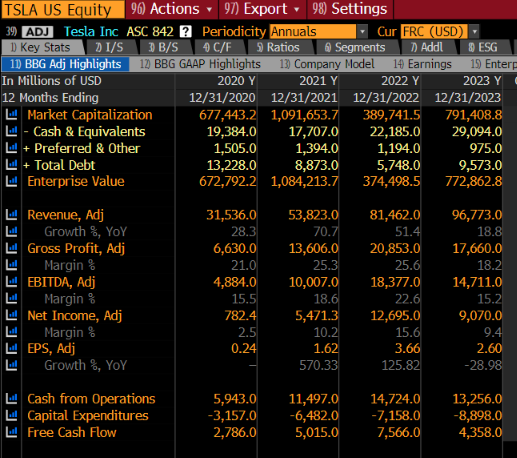The width and height of the screenshot is (517, 458).
Task: Click the Enterprise Value row label
Action: click(76, 181)
